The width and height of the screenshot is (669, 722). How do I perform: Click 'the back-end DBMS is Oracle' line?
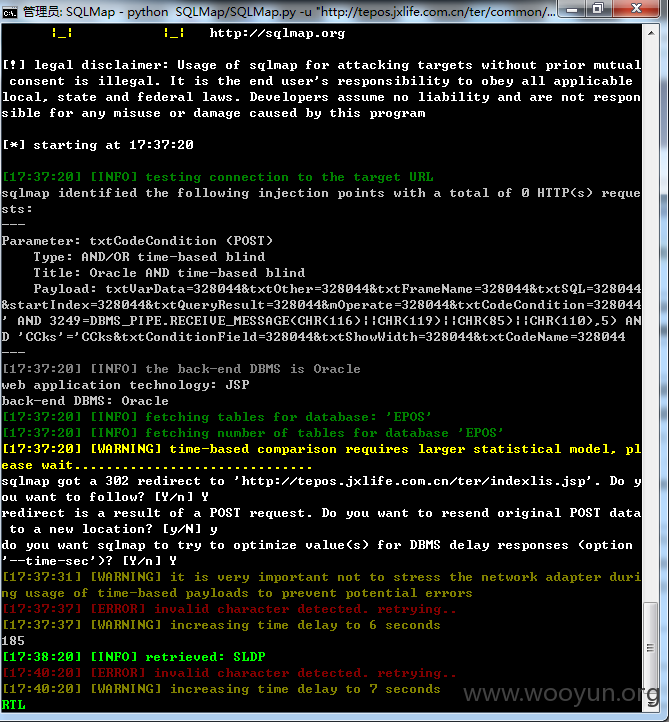click(181, 369)
